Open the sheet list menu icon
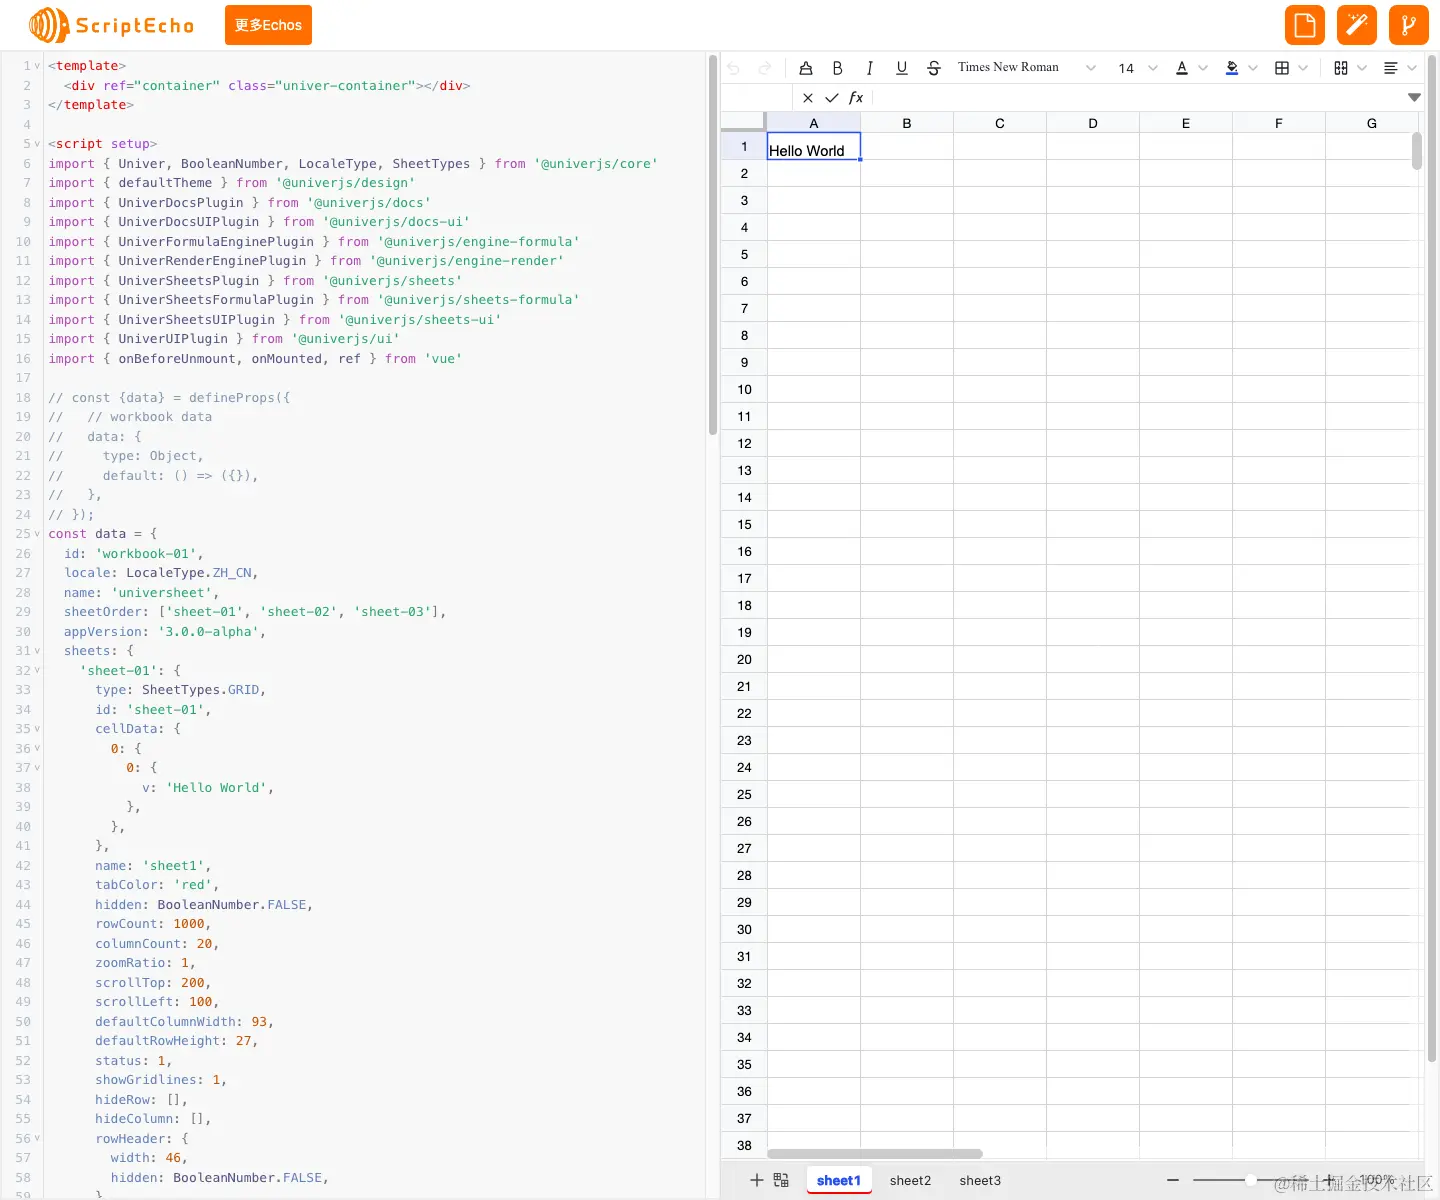This screenshot has height=1200, width=1440. [781, 1180]
